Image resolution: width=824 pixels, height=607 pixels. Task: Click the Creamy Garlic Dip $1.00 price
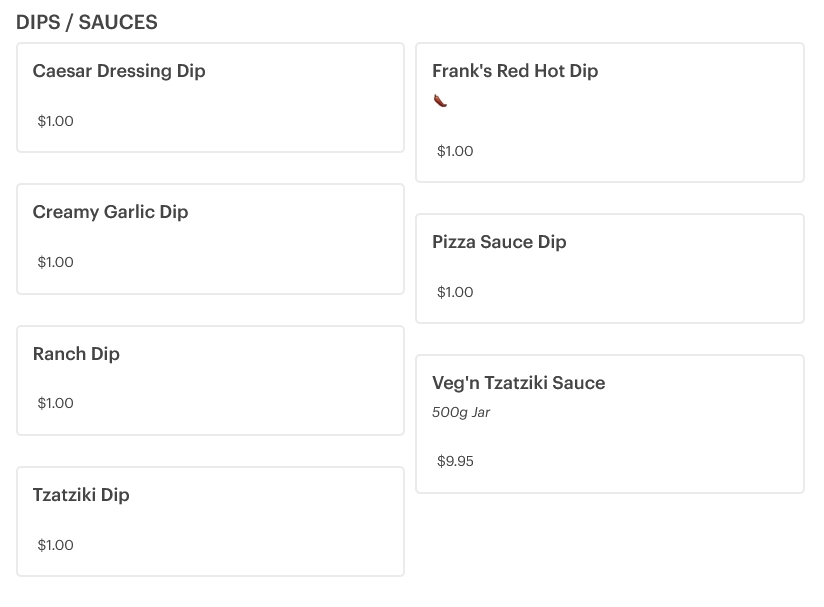56,262
